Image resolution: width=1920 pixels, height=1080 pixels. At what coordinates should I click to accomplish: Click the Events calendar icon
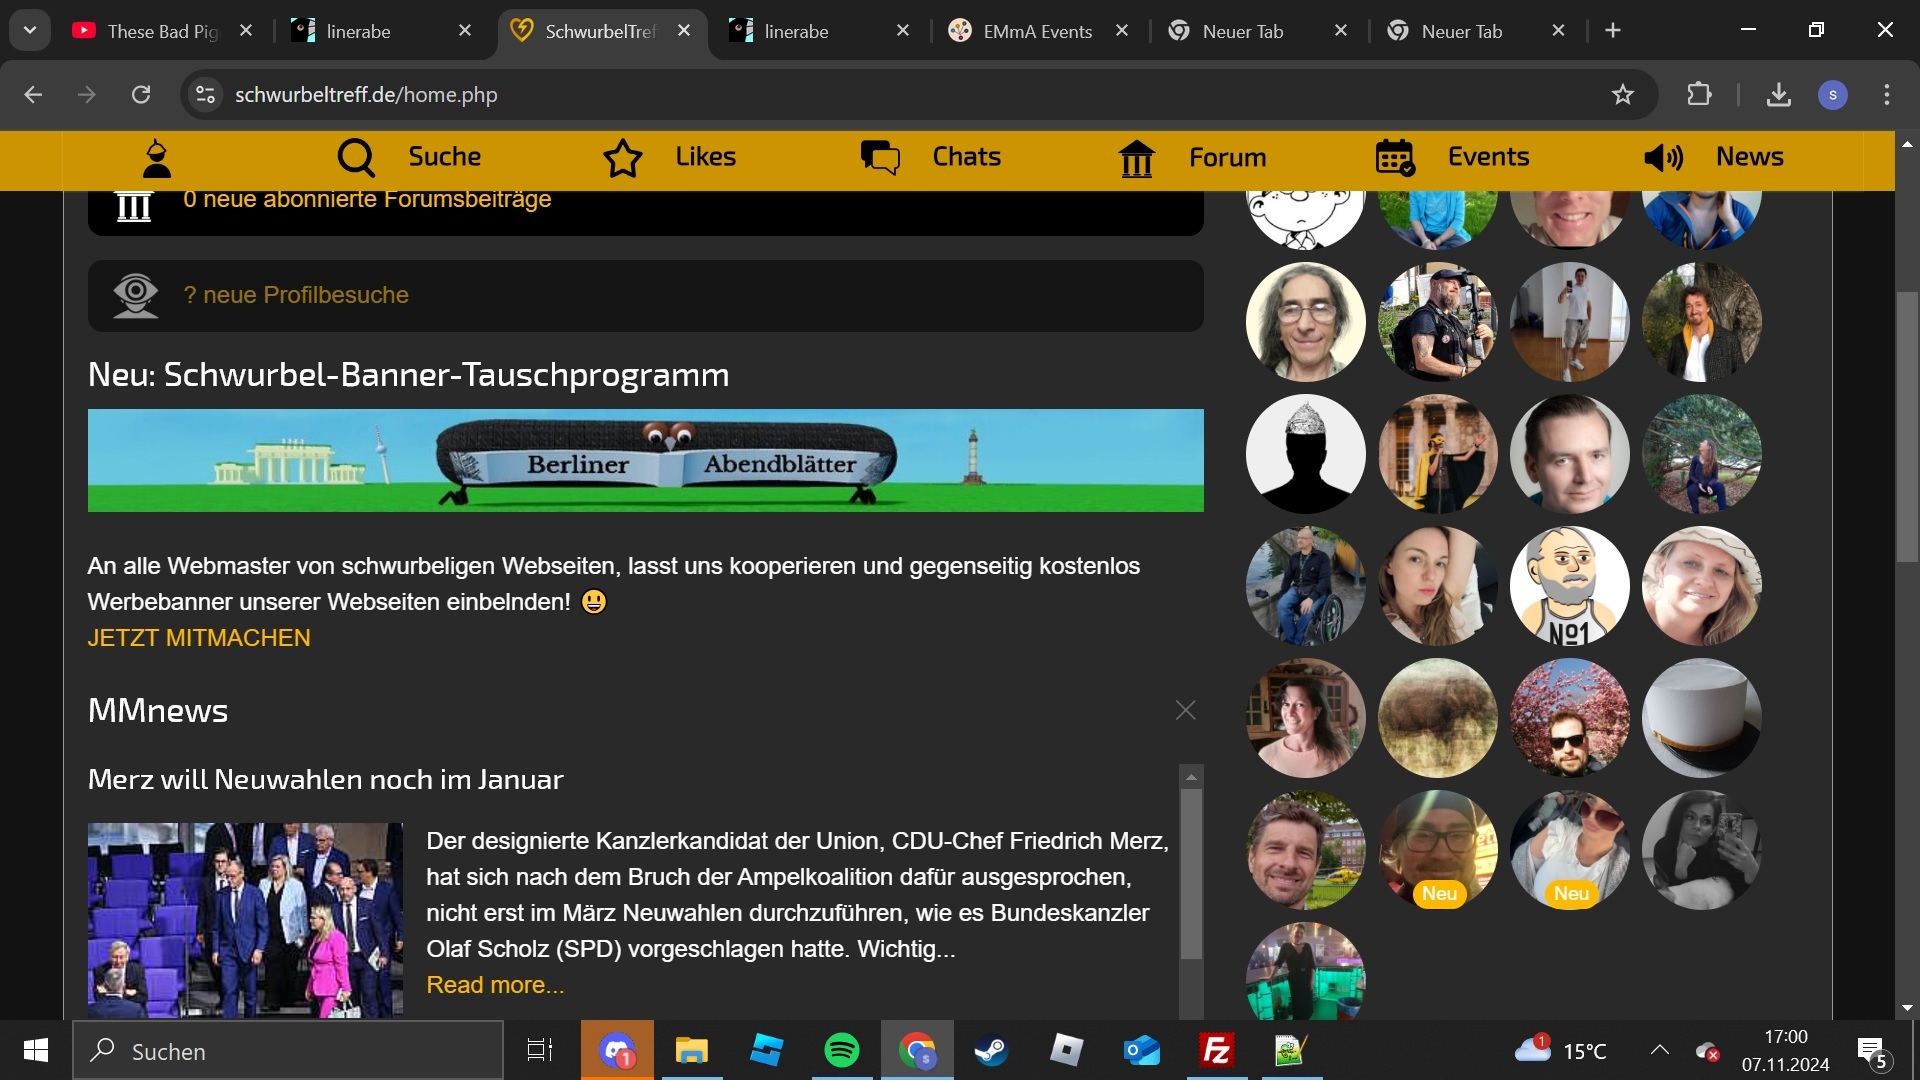[1395, 158]
